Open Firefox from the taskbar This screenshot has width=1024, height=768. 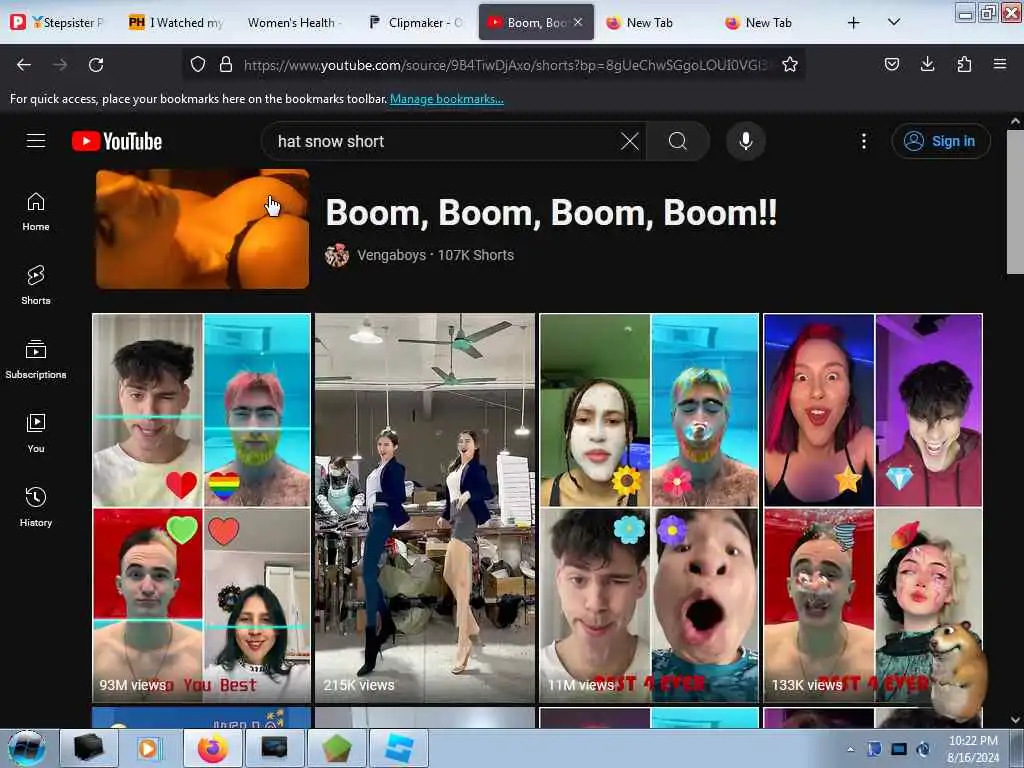pos(213,748)
